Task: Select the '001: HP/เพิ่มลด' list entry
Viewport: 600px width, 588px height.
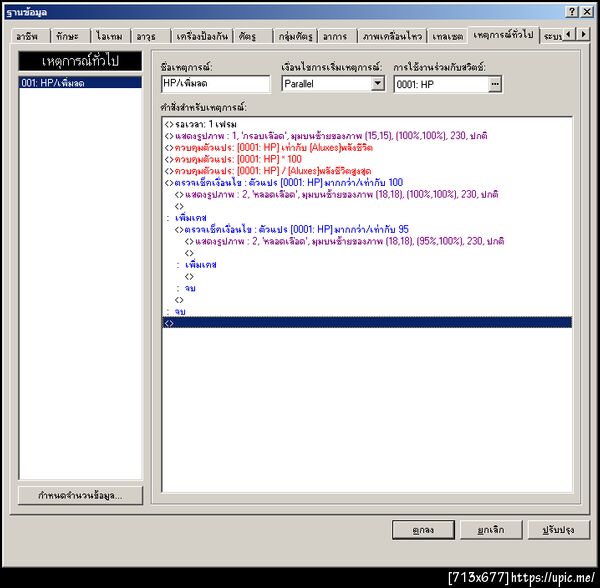Action: pos(80,83)
